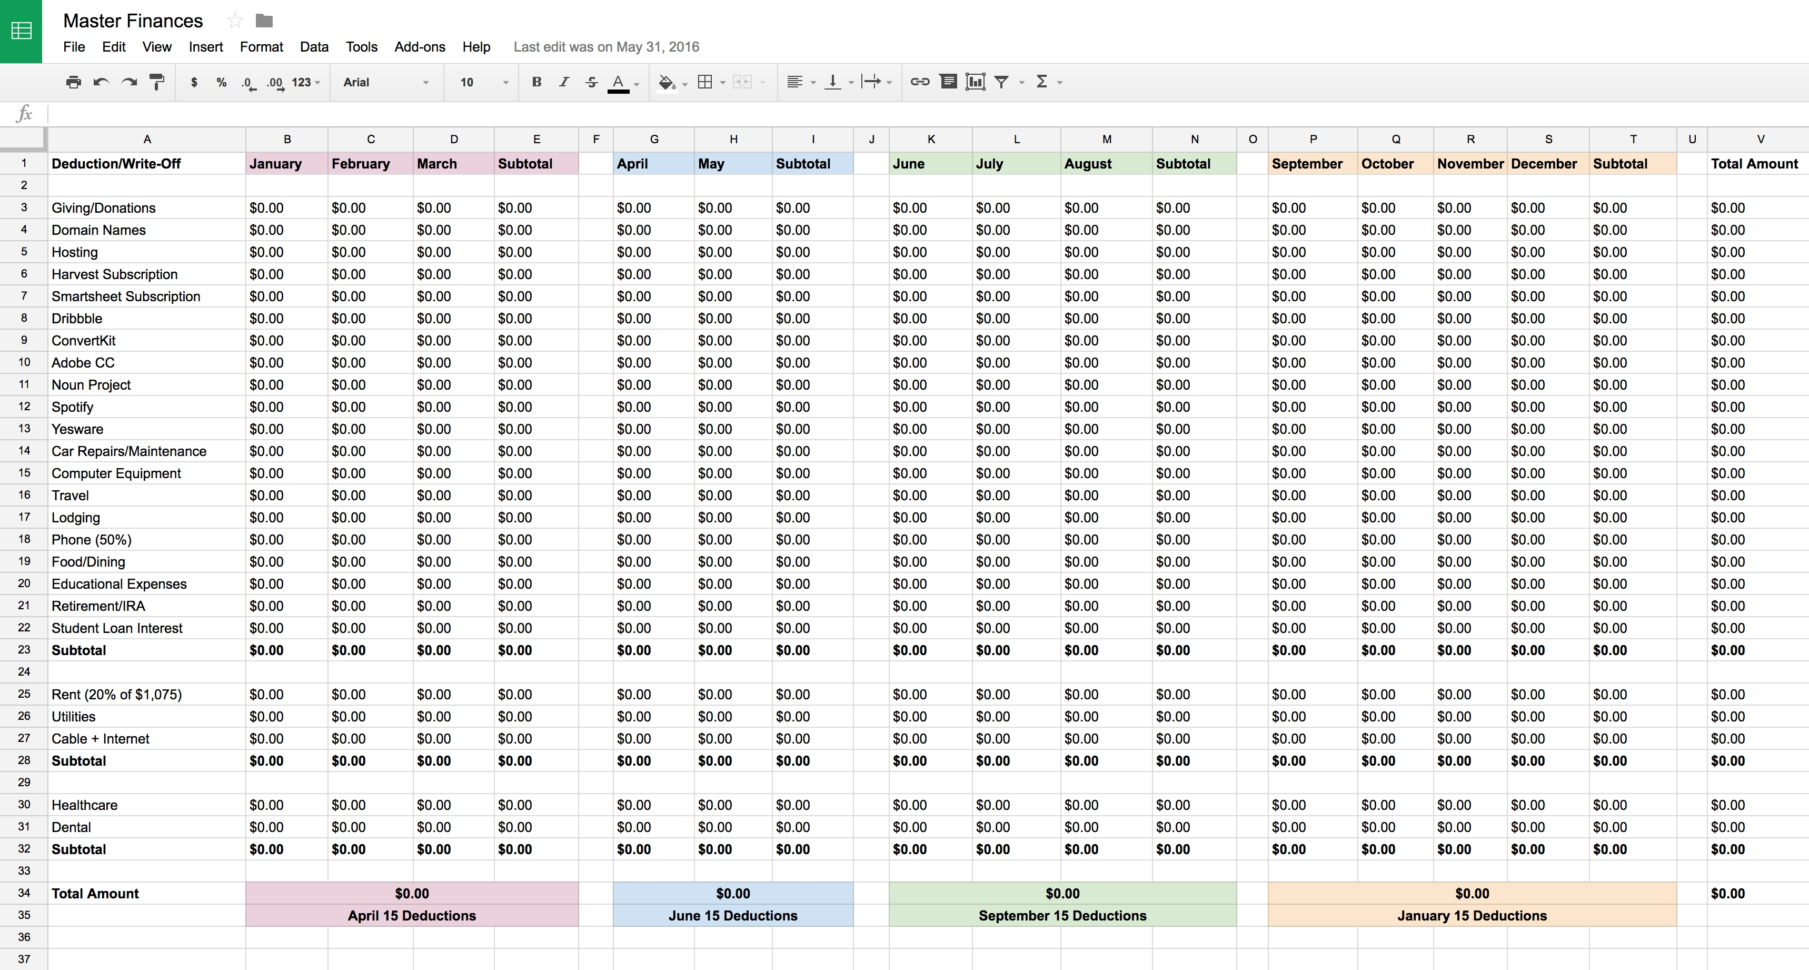Insert a chart using the chart icon
The image size is (1809, 970).
(975, 82)
